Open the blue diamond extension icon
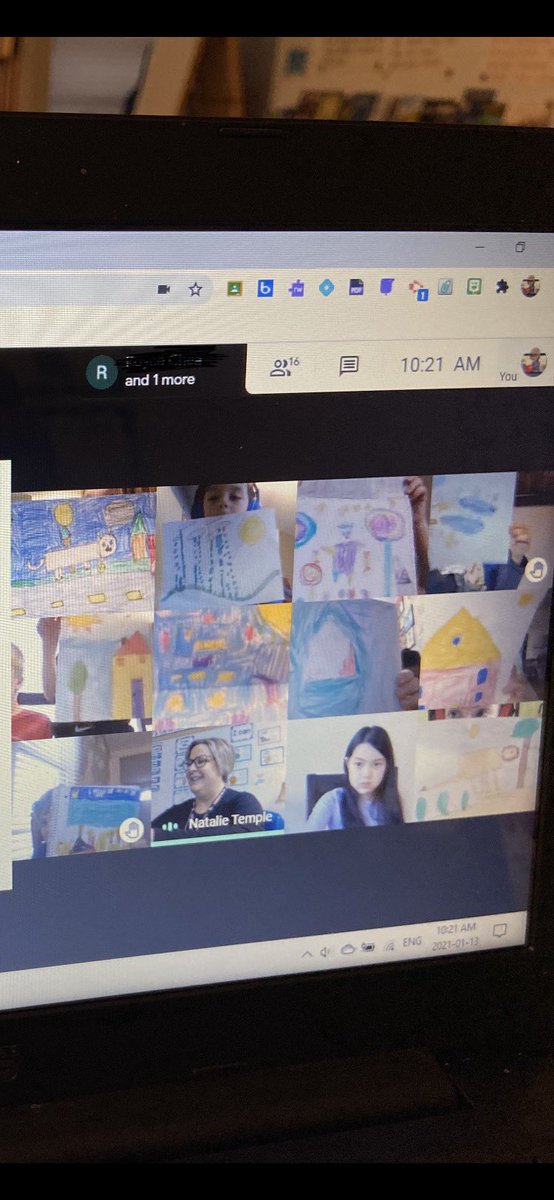 coord(326,287)
